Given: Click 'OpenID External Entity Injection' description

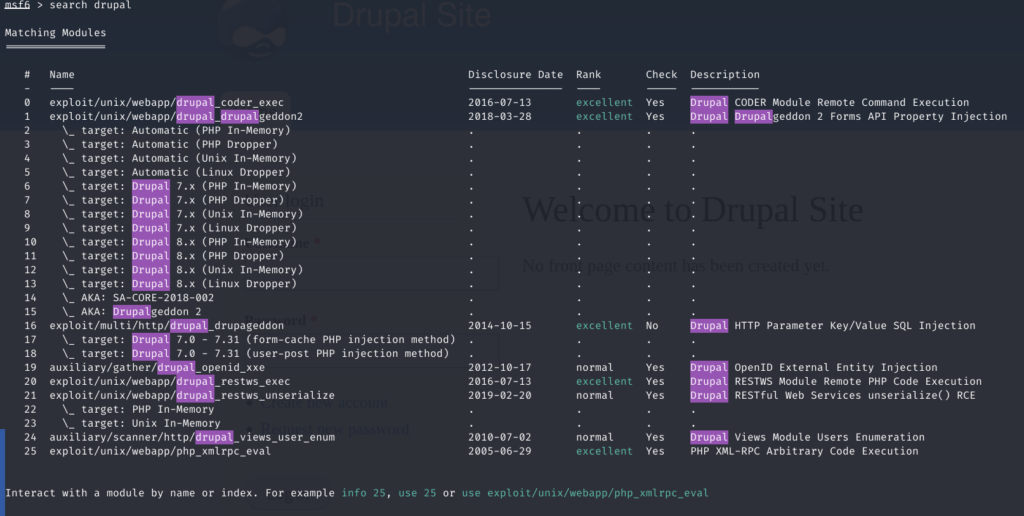Looking at the screenshot, I should point(836,368).
